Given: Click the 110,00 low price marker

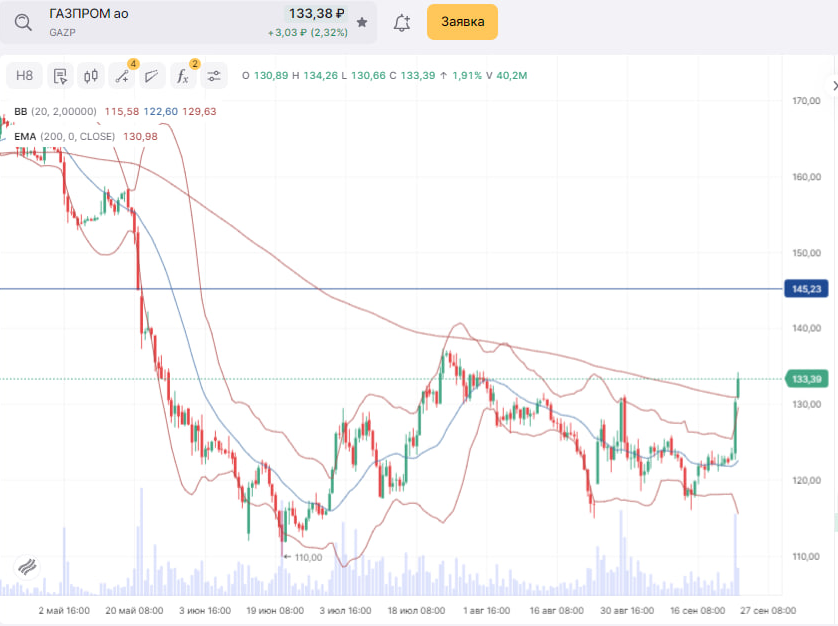Looking at the screenshot, I should tap(303, 557).
